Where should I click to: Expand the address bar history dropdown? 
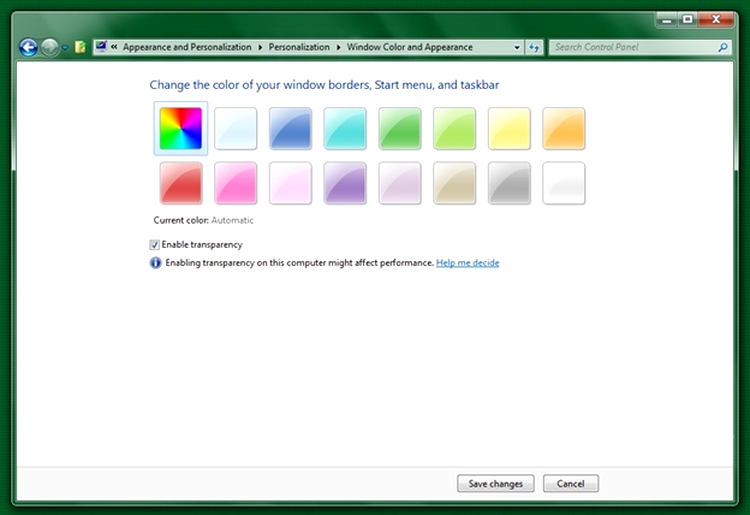point(517,47)
